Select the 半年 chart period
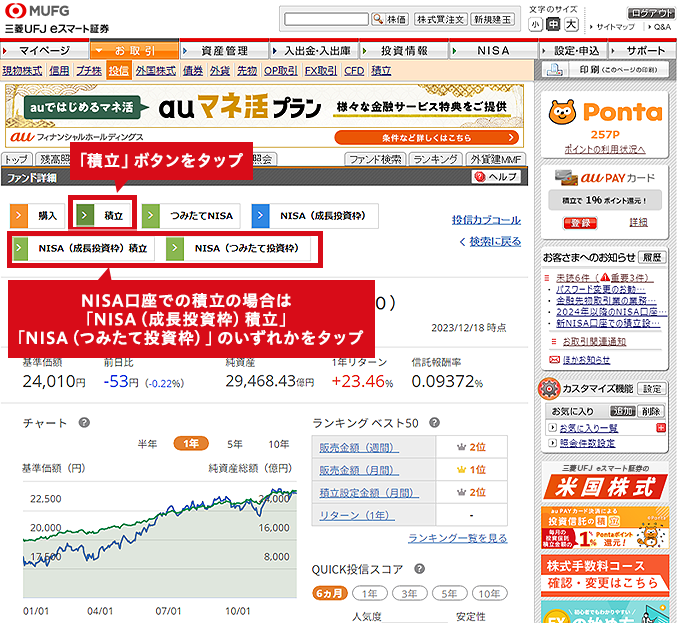The height and width of the screenshot is (623, 680). [147, 444]
